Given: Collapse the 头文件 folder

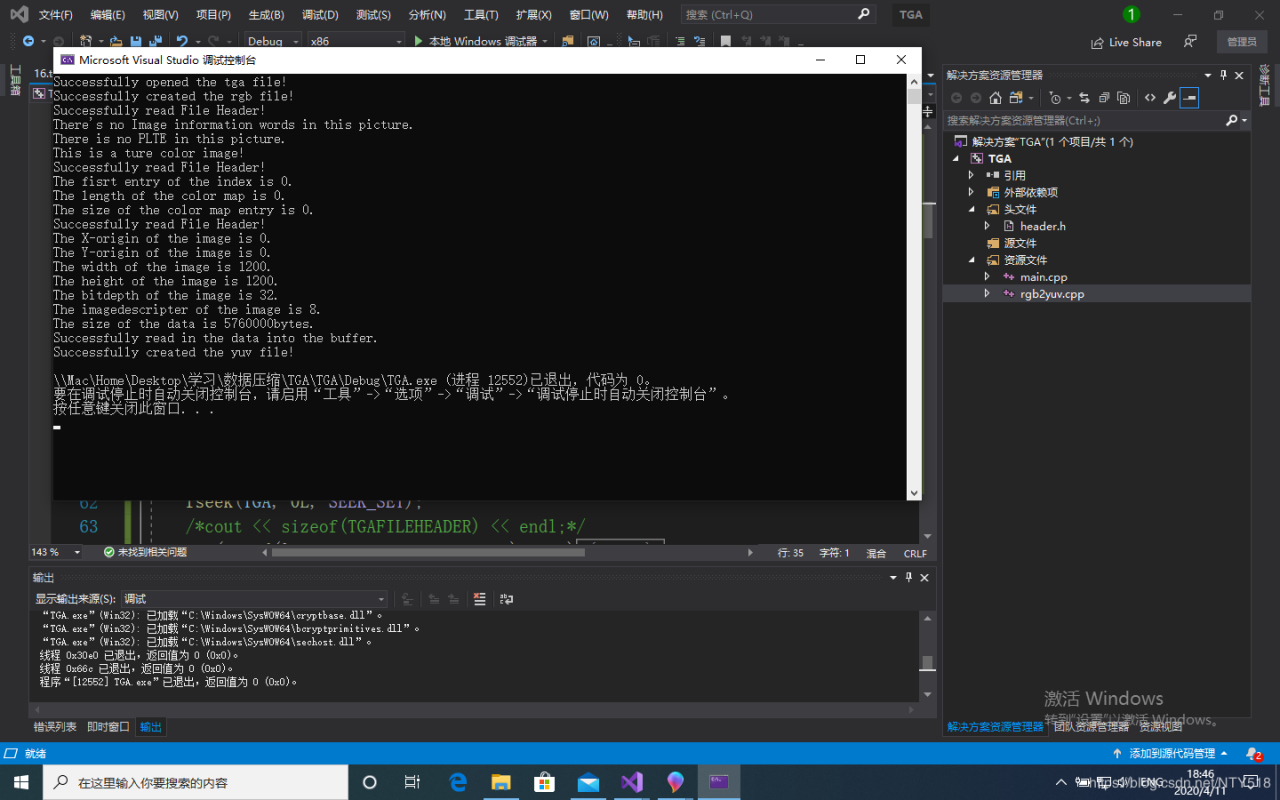Looking at the screenshot, I should [x=971, y=209].
